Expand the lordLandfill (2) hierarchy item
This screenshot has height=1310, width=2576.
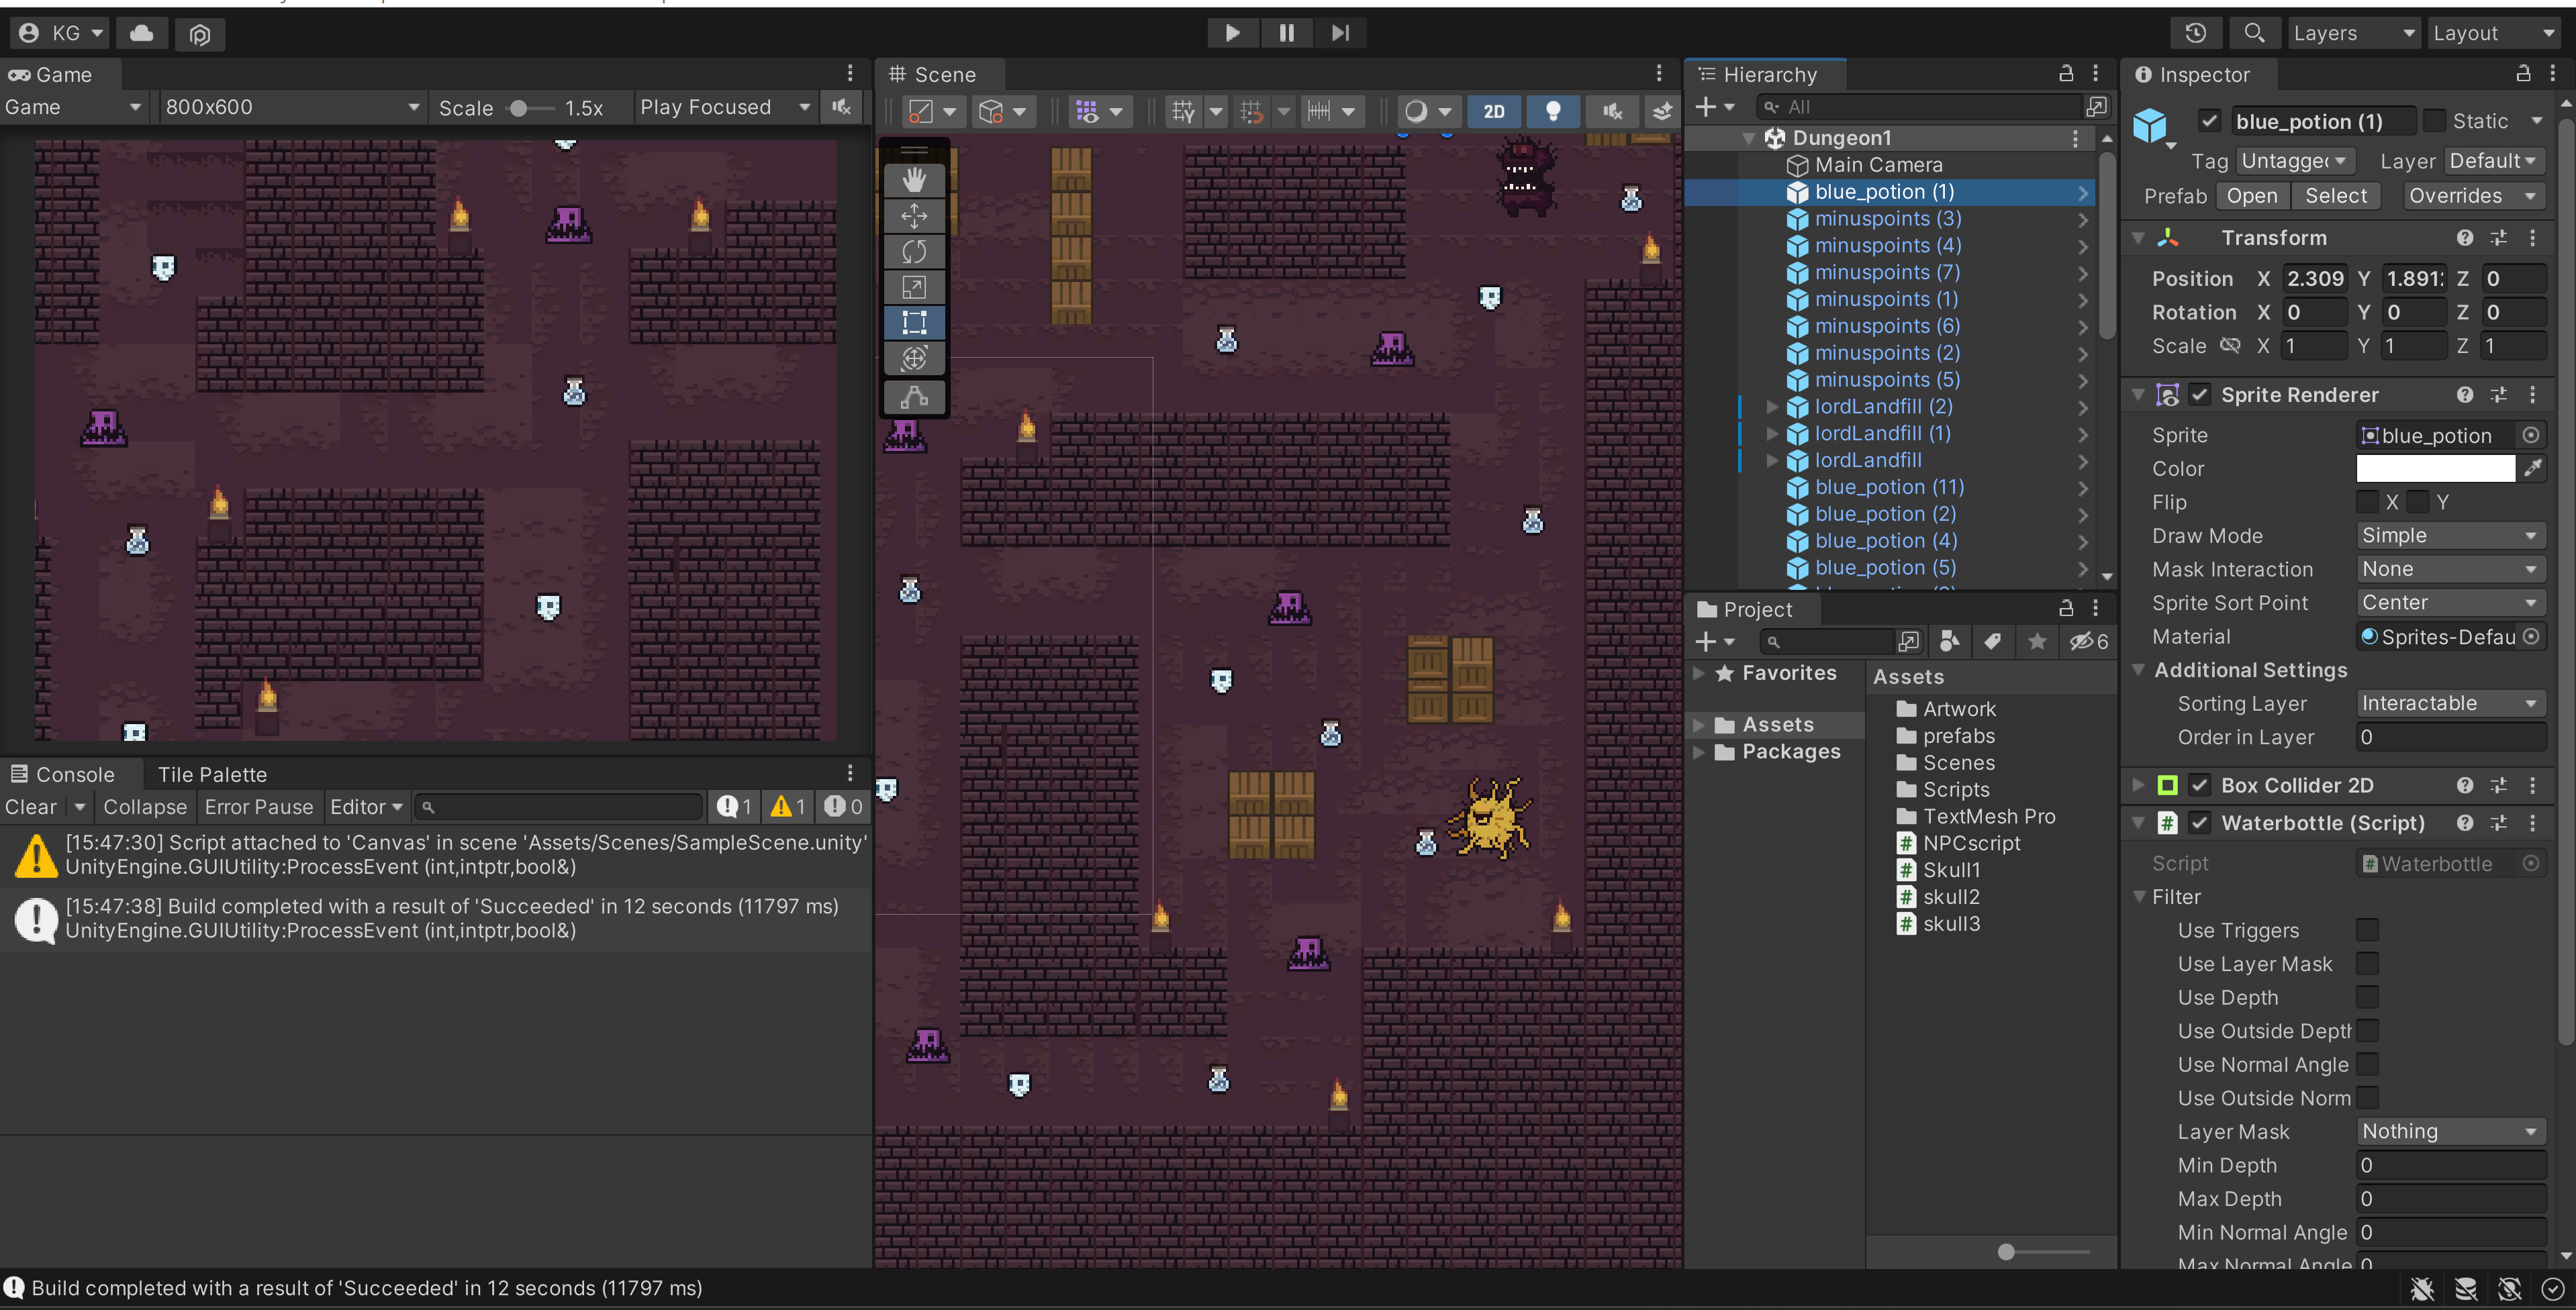(x=1771, y=406)
